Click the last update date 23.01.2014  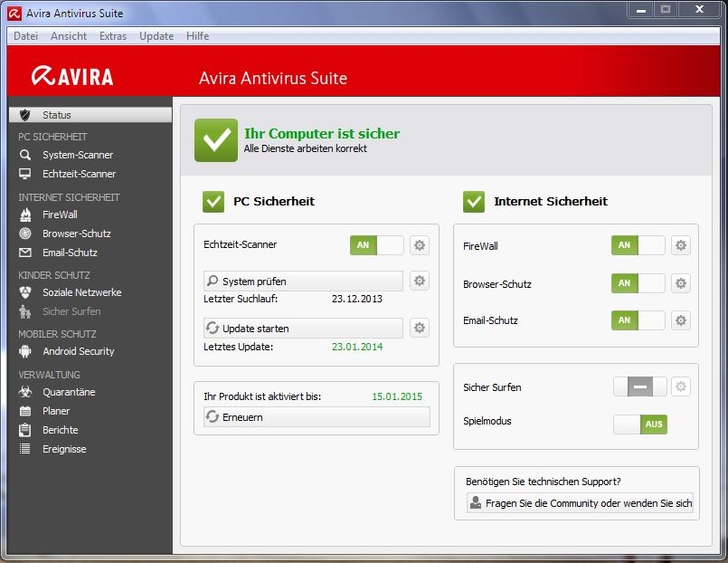[x=357, y=346]
